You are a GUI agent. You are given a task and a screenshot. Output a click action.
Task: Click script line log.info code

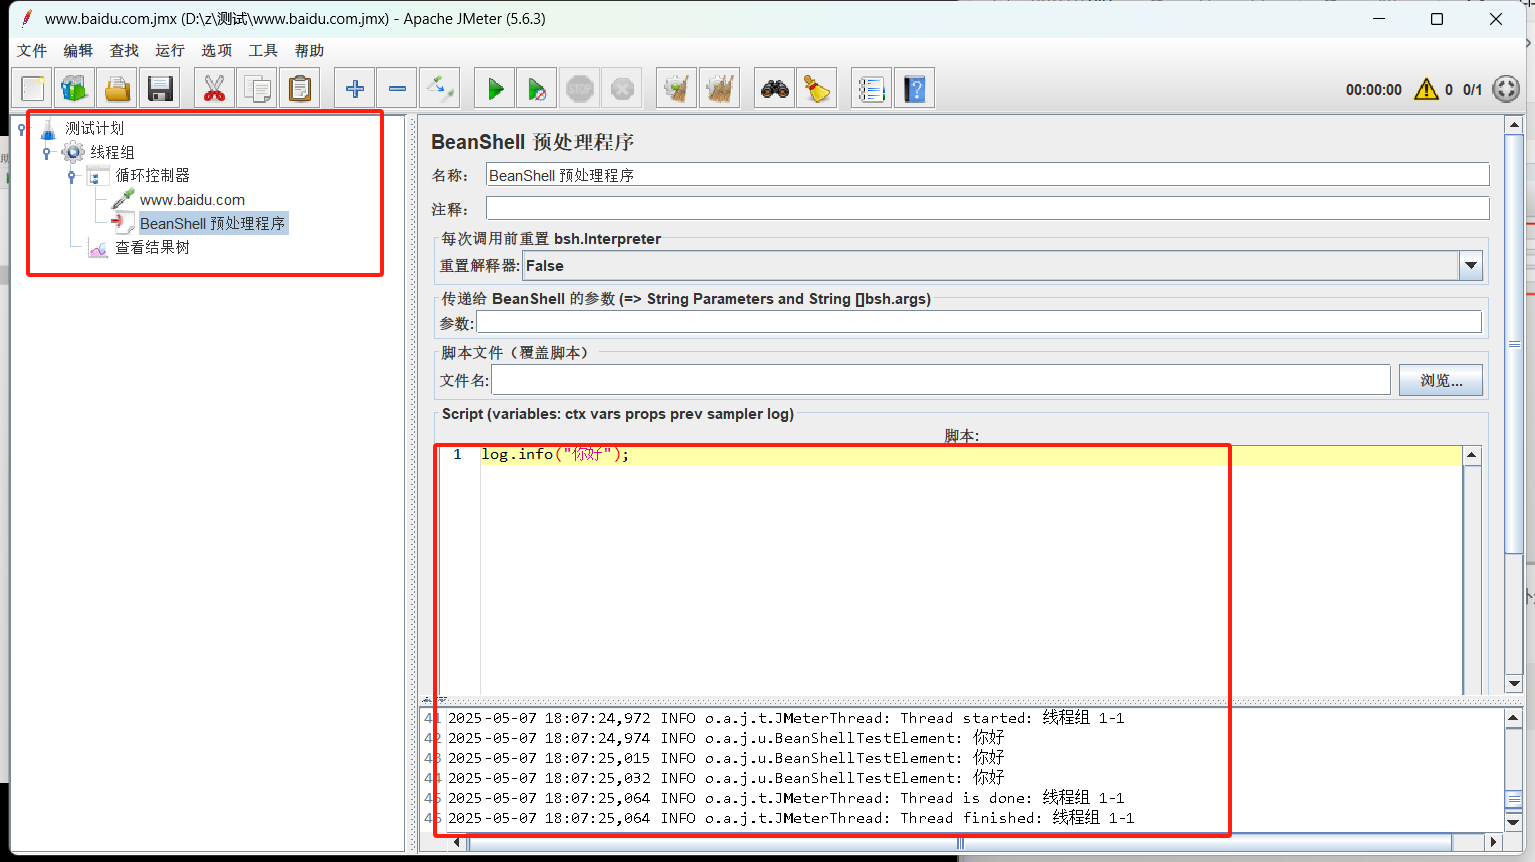(x=555, y=454)
